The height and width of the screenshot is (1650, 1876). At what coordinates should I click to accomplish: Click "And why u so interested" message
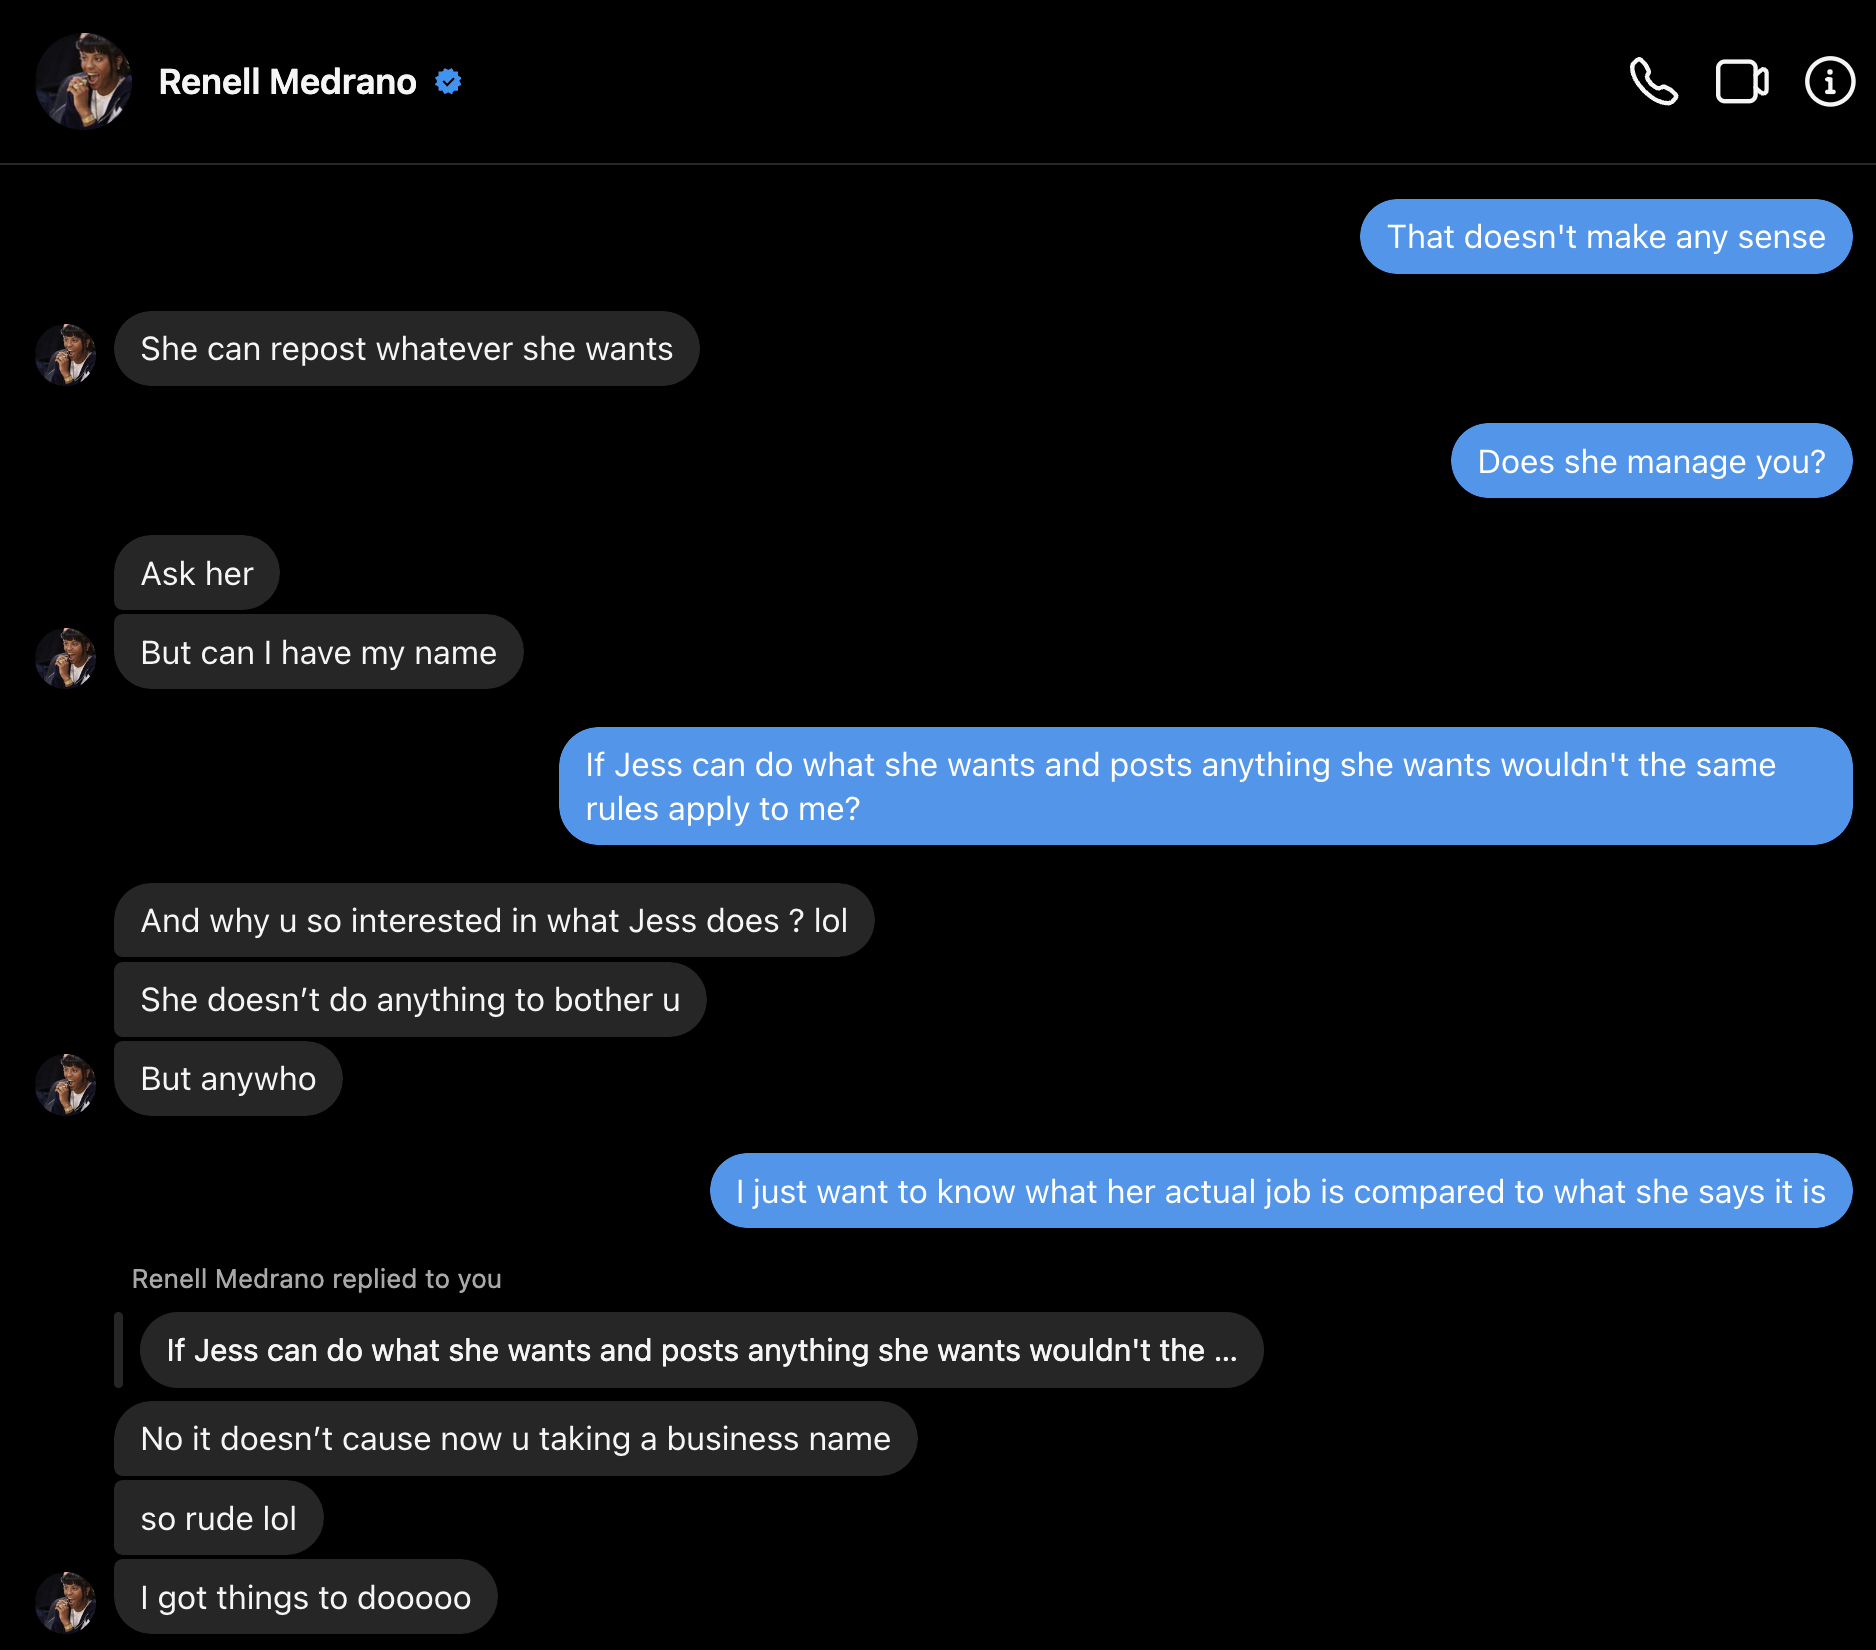pyautogui.click(x=494, y=920)
